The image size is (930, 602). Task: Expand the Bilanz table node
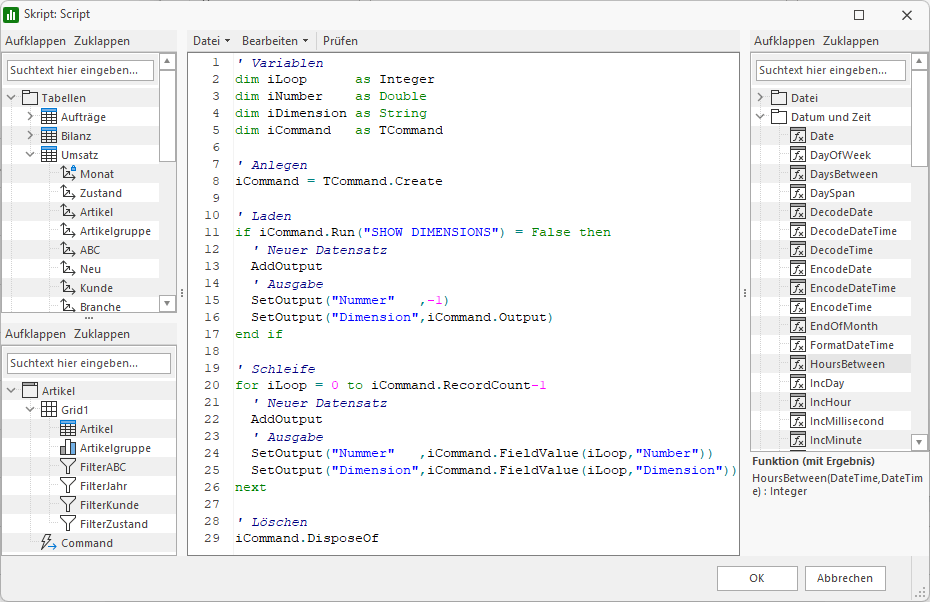coord(30,136)
